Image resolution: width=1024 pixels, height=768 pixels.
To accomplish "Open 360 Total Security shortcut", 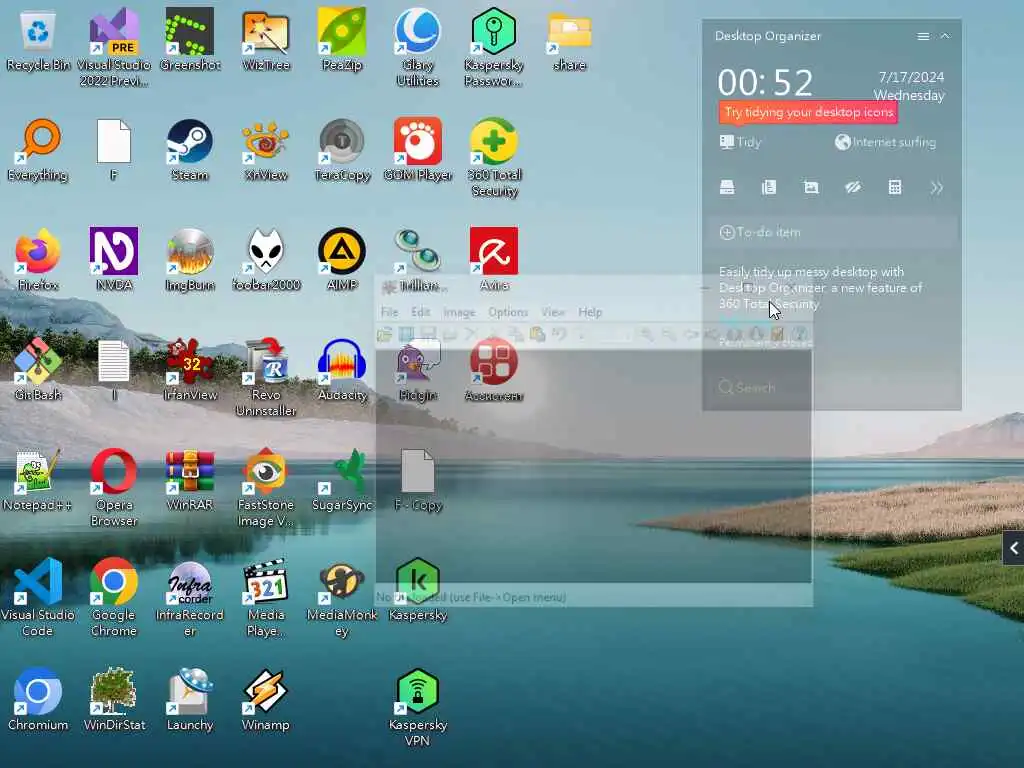I will 494,158.
